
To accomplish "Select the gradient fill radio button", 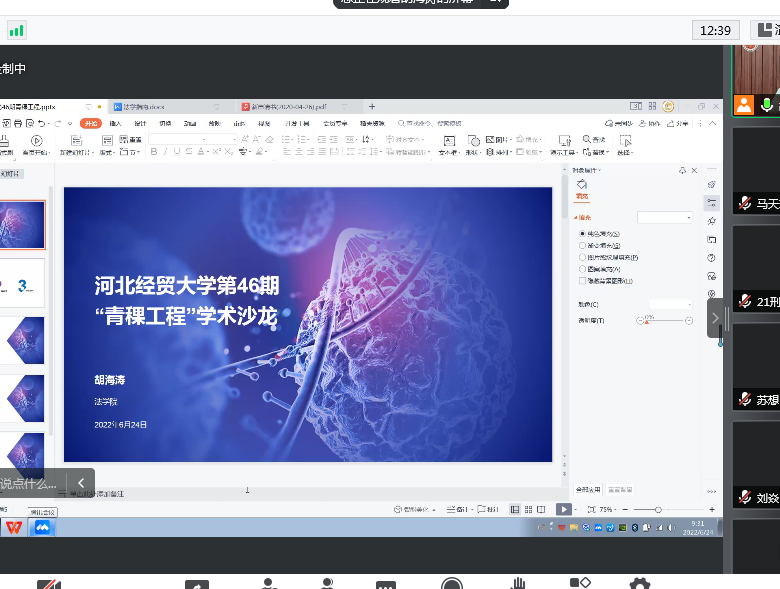I will tap(582, 245).
